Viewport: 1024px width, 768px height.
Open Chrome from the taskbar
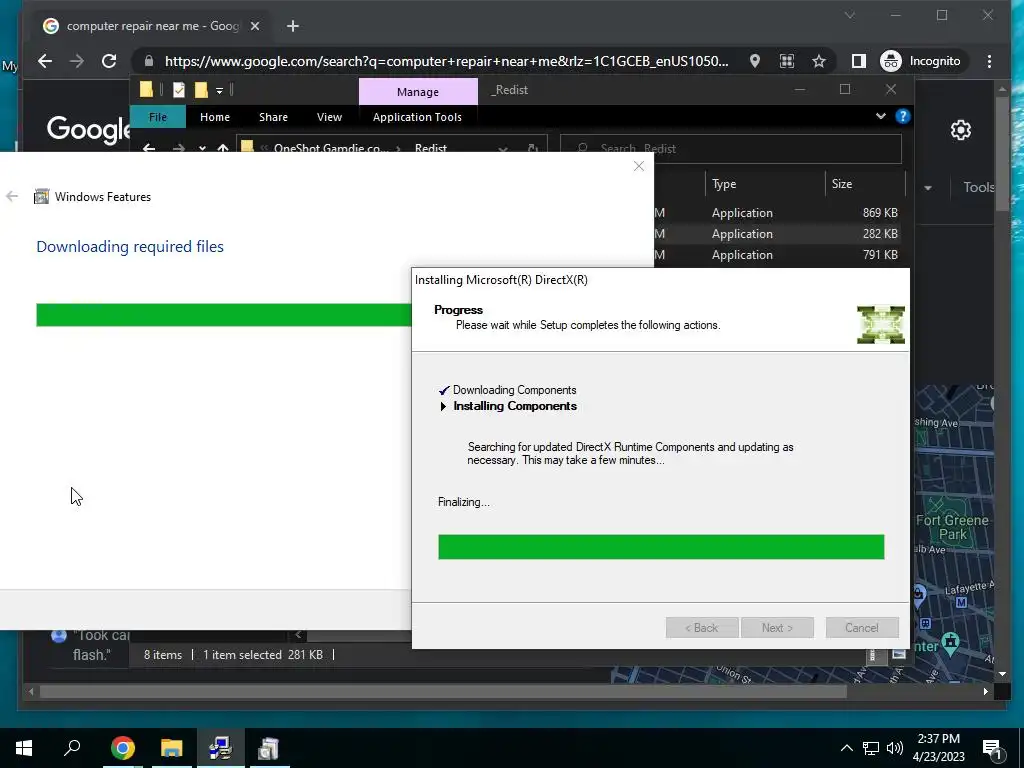123,748
